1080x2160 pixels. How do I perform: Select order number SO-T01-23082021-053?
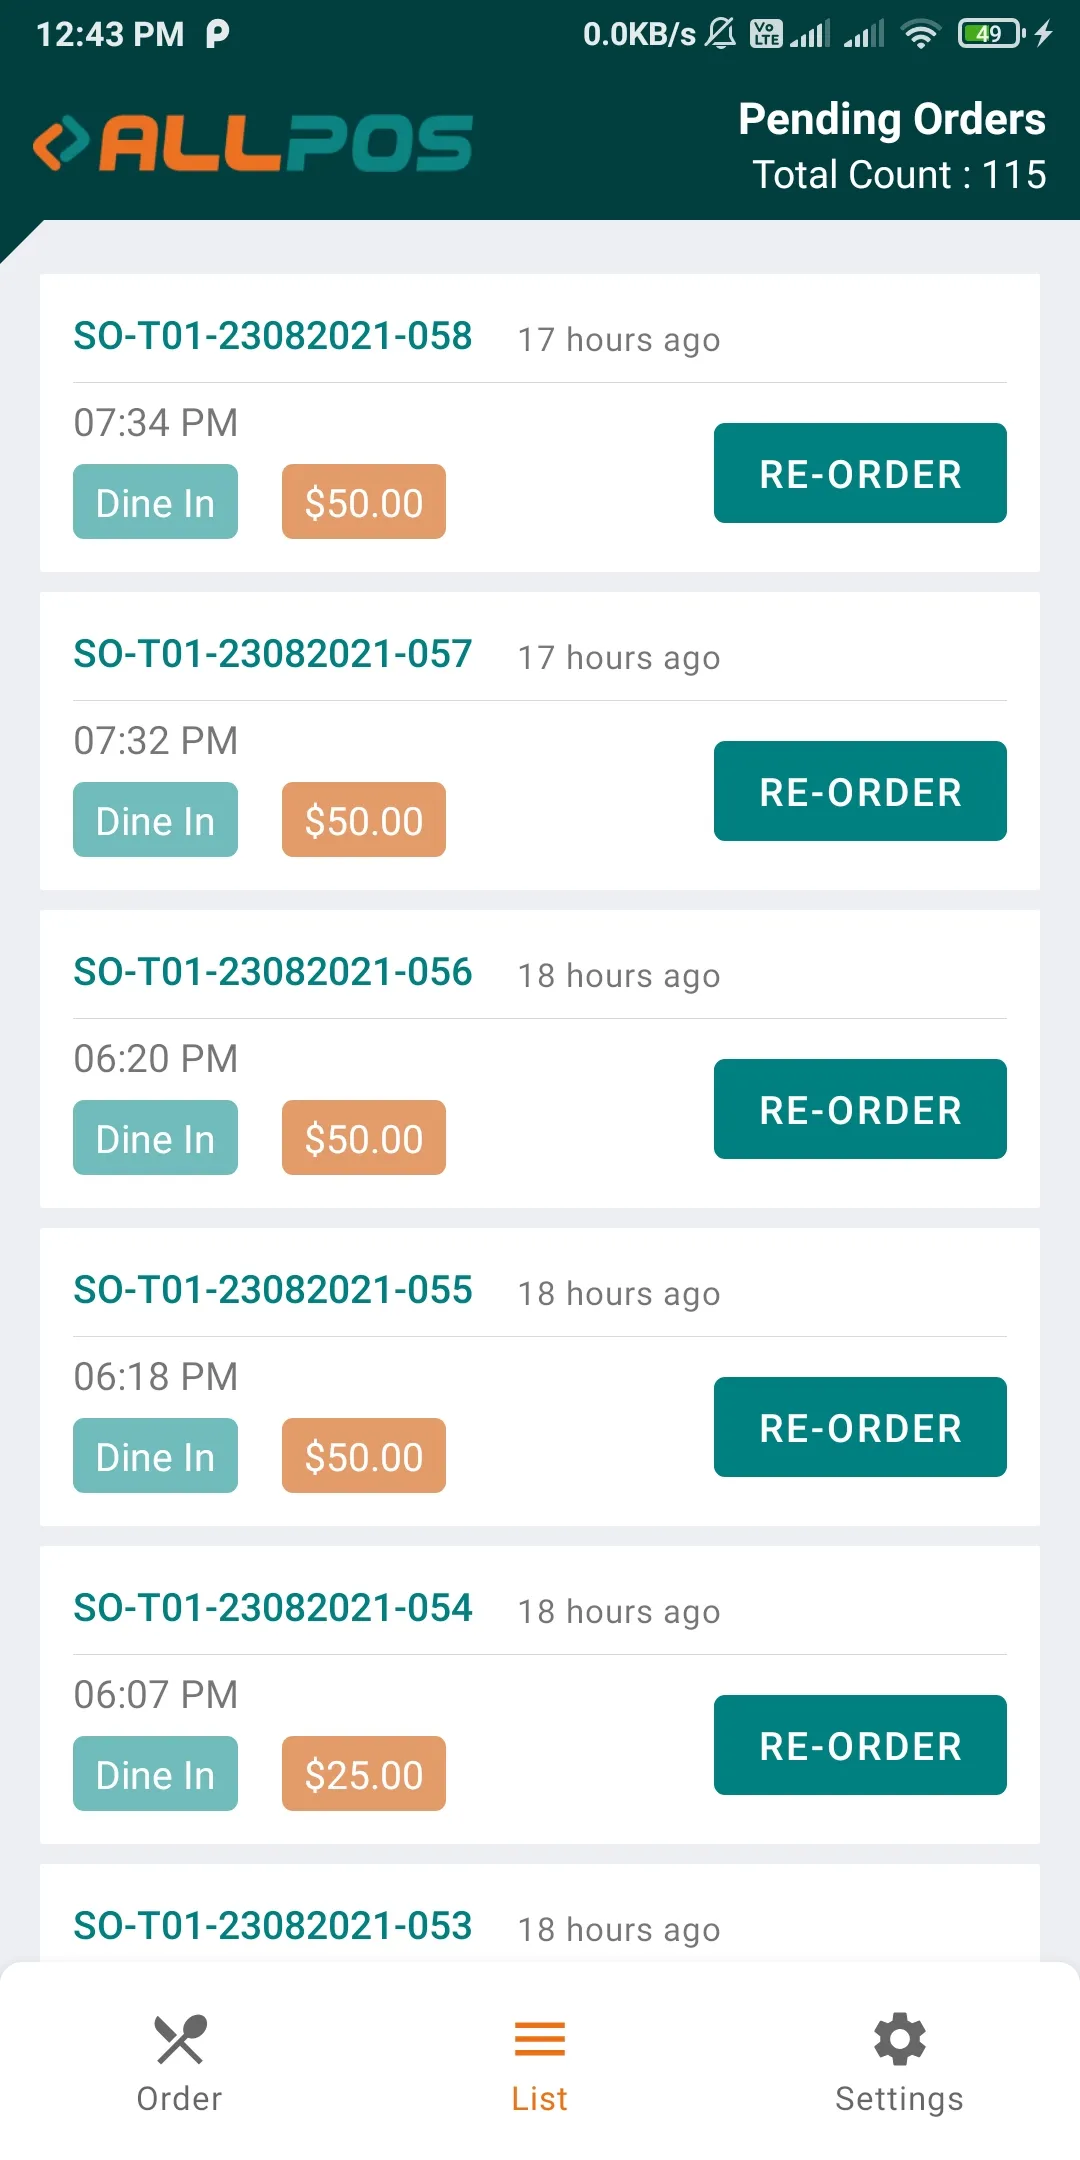click(x=273, y=1926)
